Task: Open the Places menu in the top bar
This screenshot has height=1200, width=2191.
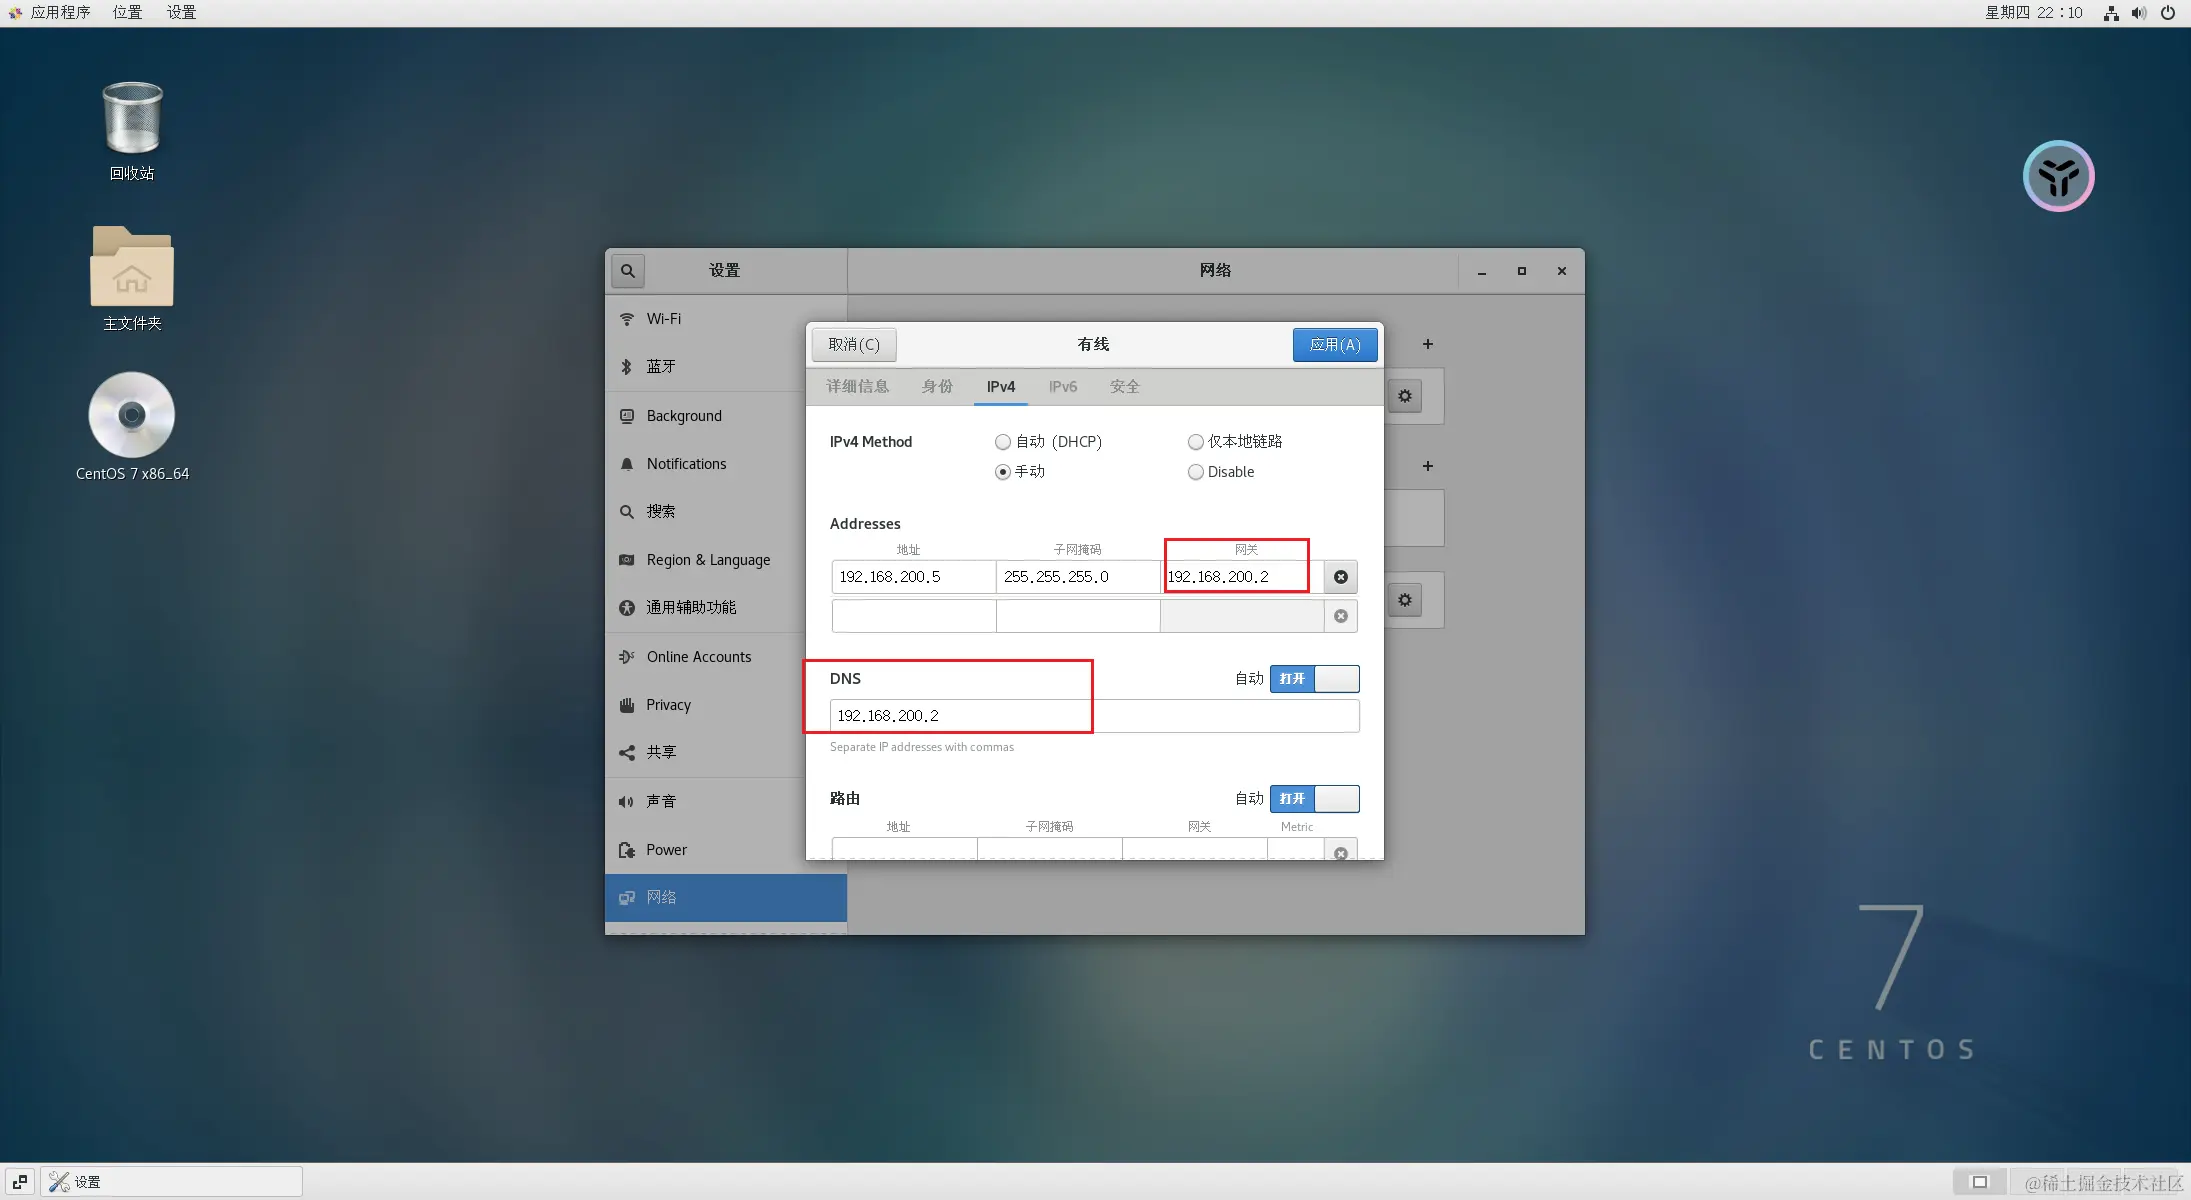Action: pos(127,13)
